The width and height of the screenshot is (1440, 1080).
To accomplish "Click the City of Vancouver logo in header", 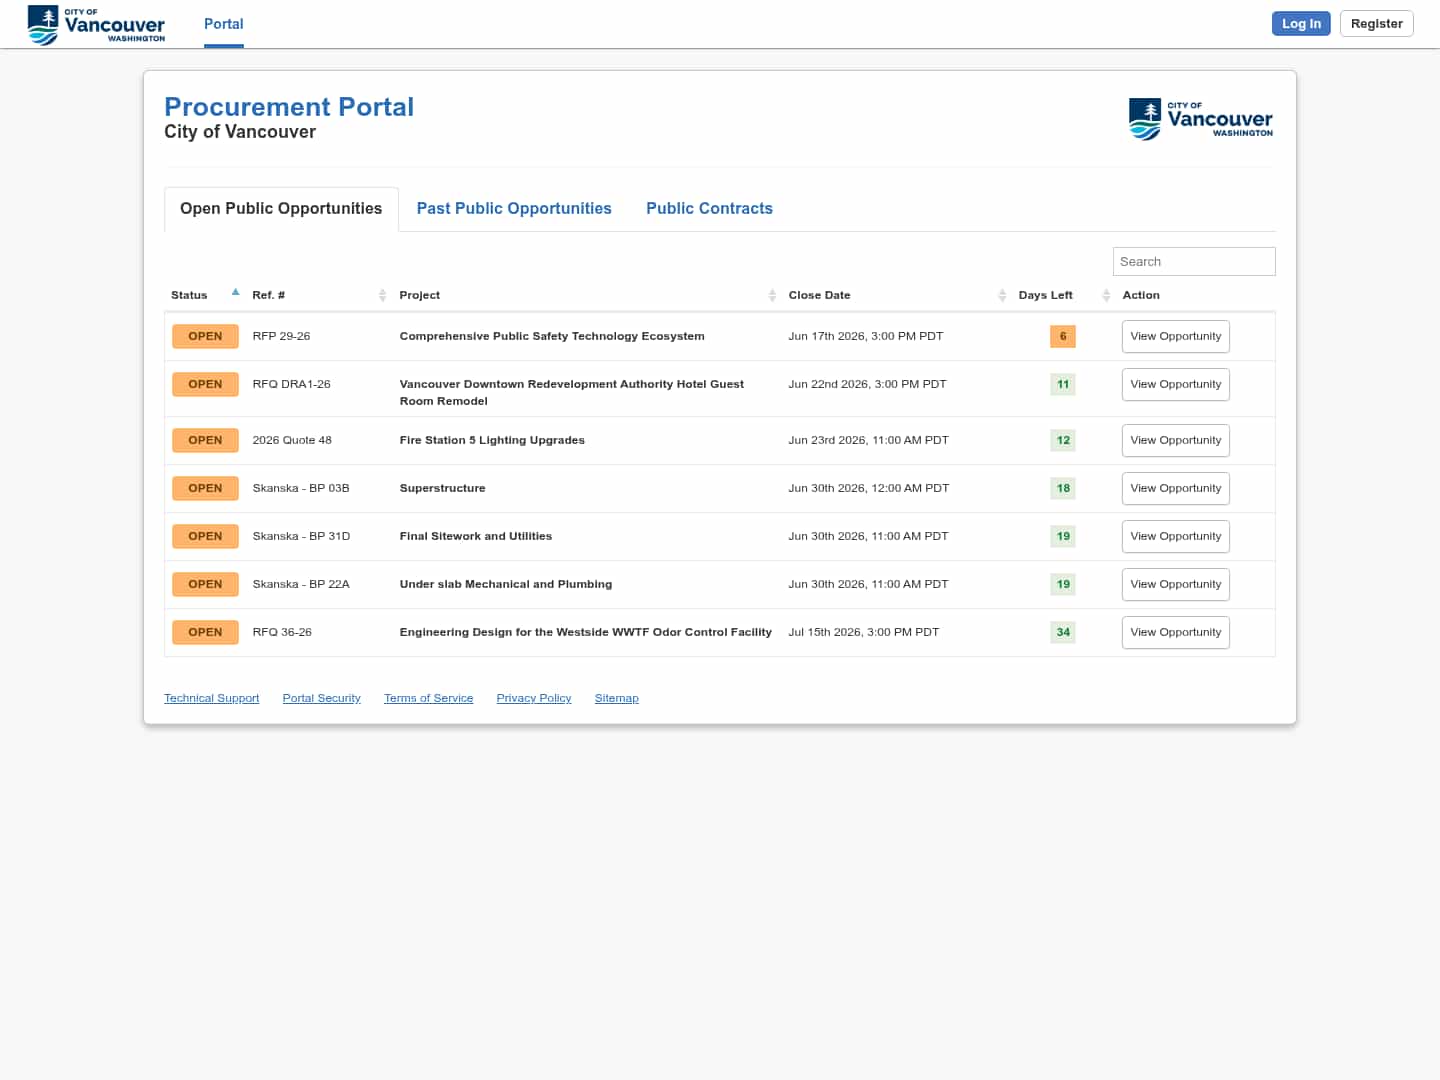I will 96,24.
